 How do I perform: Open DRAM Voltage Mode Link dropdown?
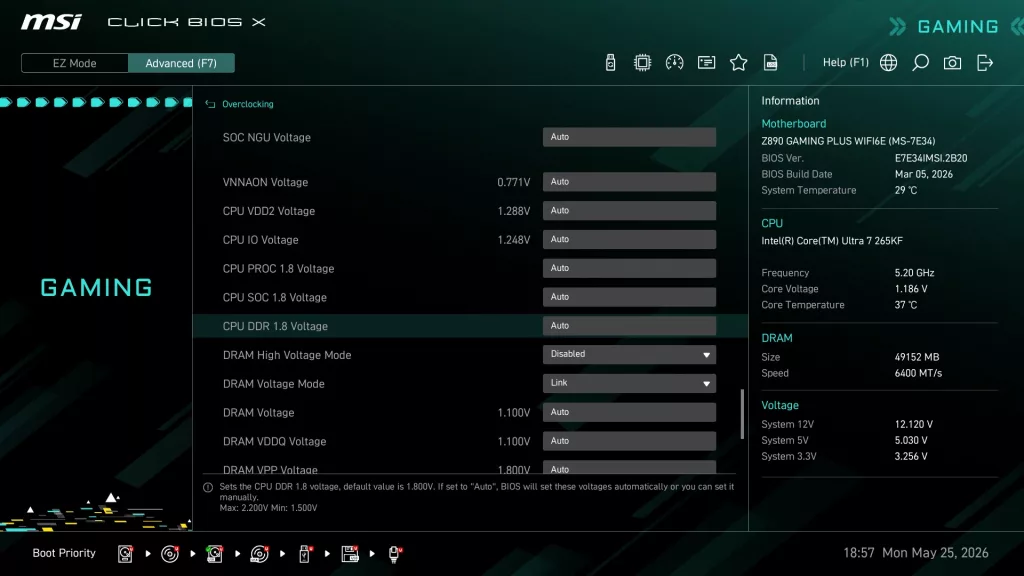pyautogui.click(x=629, y=383)
